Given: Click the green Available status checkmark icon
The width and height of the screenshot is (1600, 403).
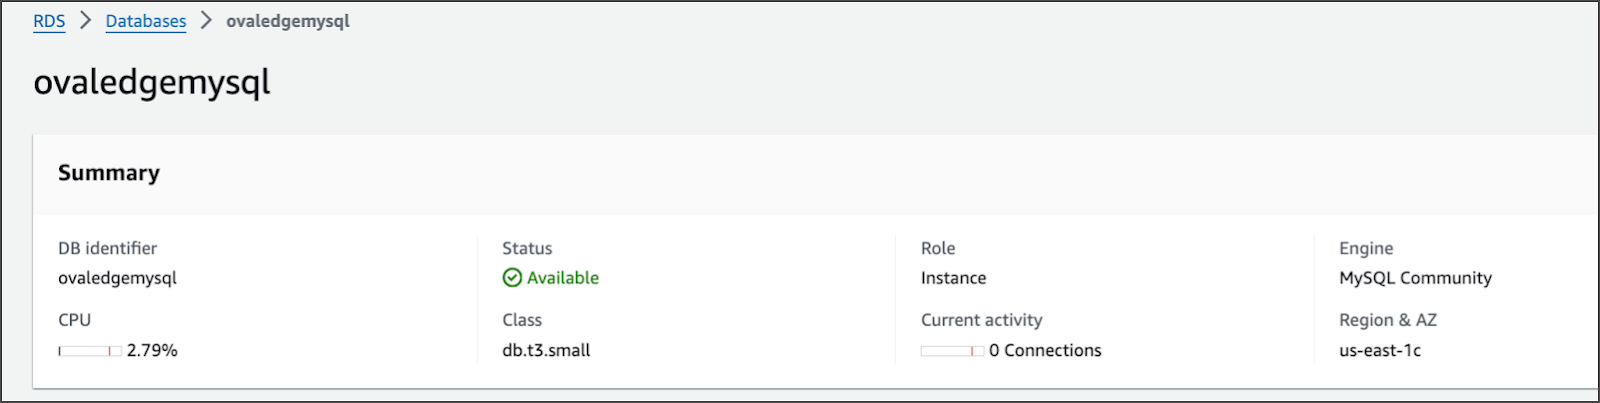Looking at the screenshot, I should [x=512, y=278].
